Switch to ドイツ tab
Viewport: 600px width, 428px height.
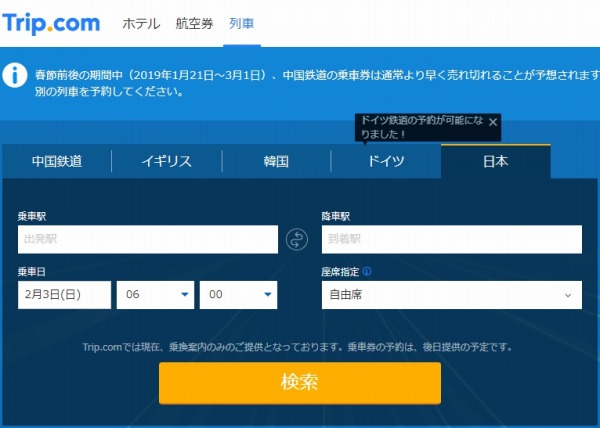386,161
